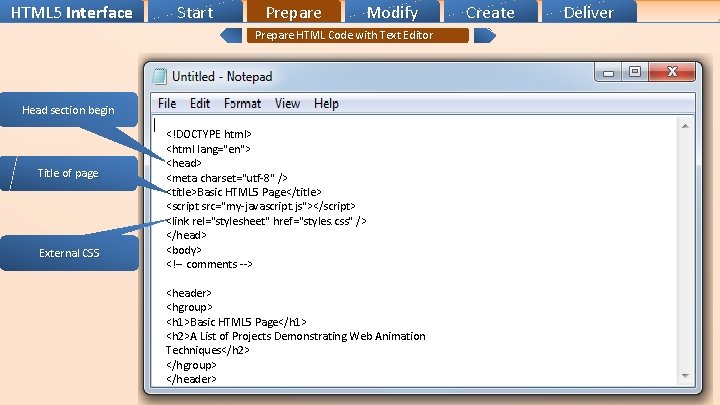Select the Deliver tab
The height and width of the screenshot is (405, 720).
[x=589, y=11]
